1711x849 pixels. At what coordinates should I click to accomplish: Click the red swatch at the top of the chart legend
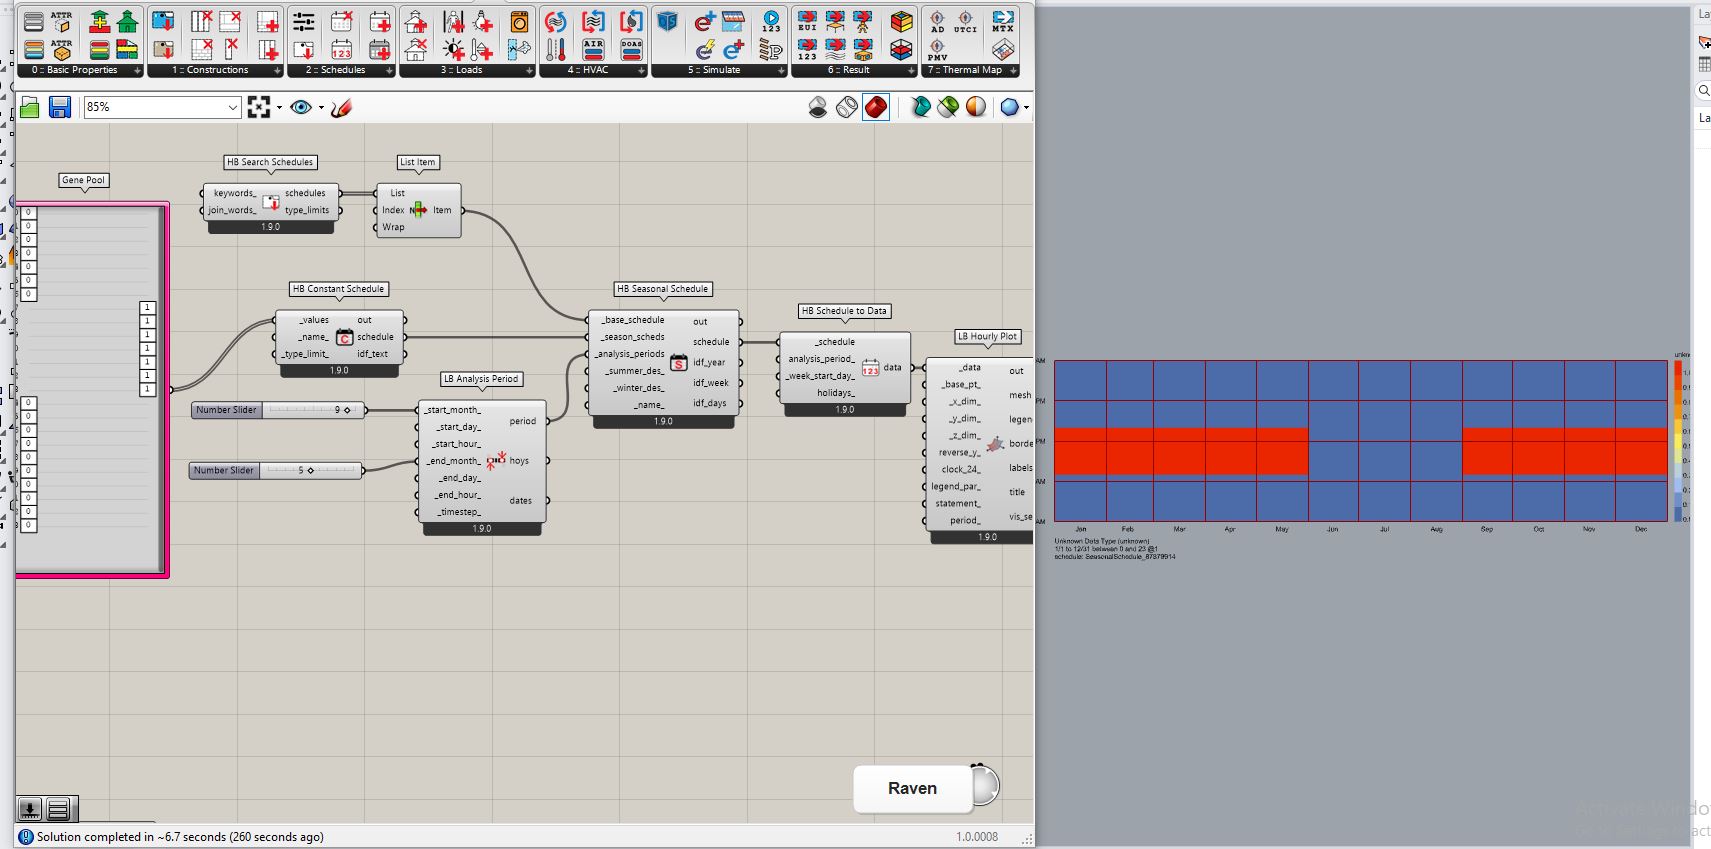pos(1678,367)
